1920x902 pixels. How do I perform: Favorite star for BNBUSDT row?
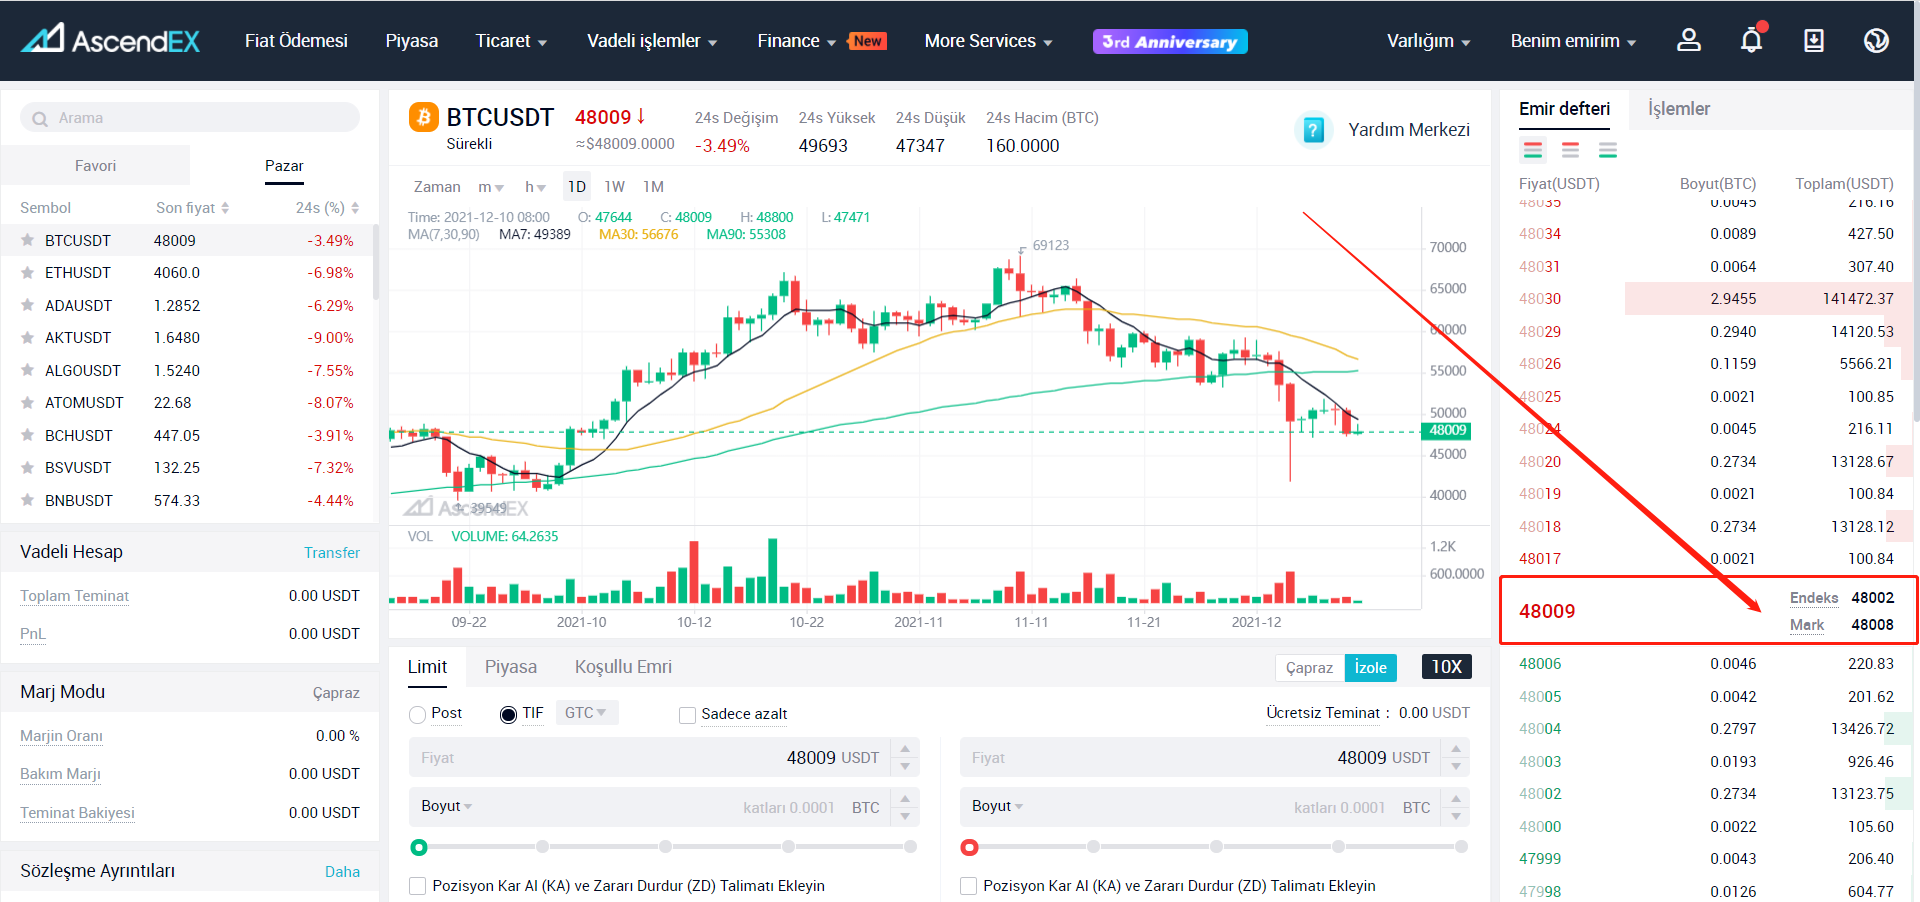coord(28,500)
